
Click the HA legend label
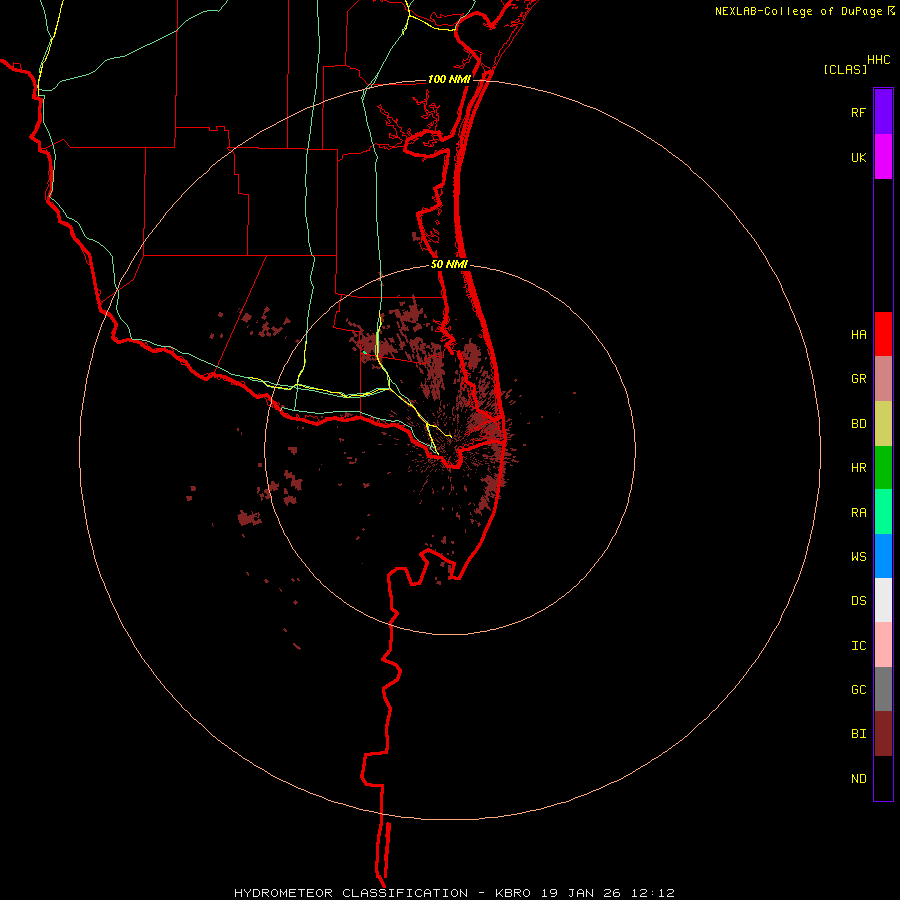pyautogui.click(x=859, y=335)
